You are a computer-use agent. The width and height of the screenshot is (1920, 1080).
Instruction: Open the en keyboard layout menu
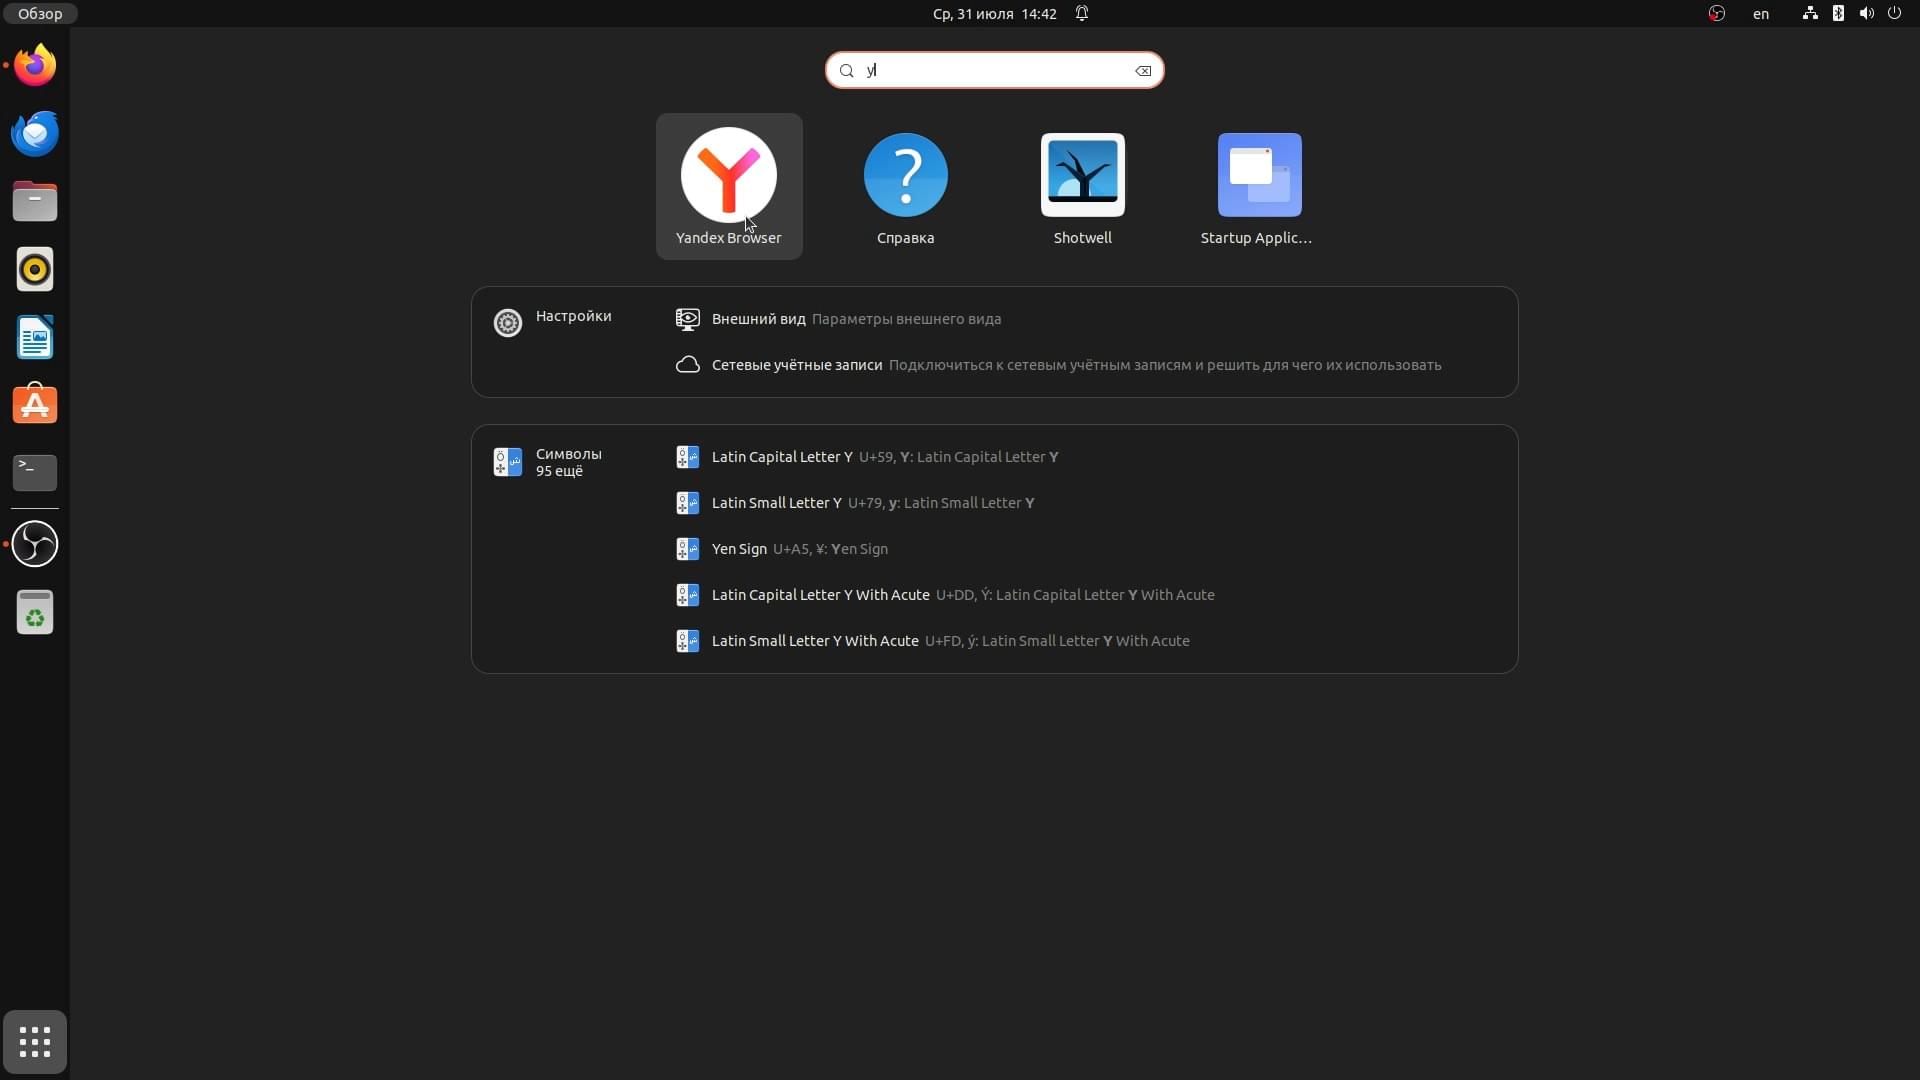click(x=1761, y=14)
